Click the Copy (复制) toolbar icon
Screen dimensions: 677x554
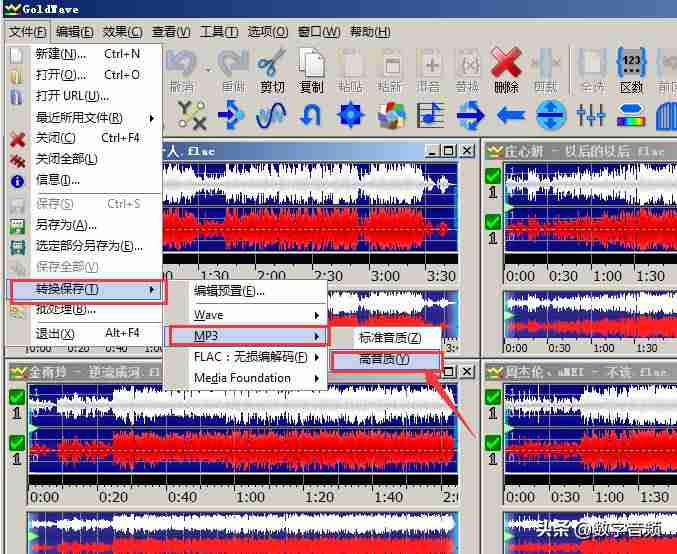pos(311,63)
